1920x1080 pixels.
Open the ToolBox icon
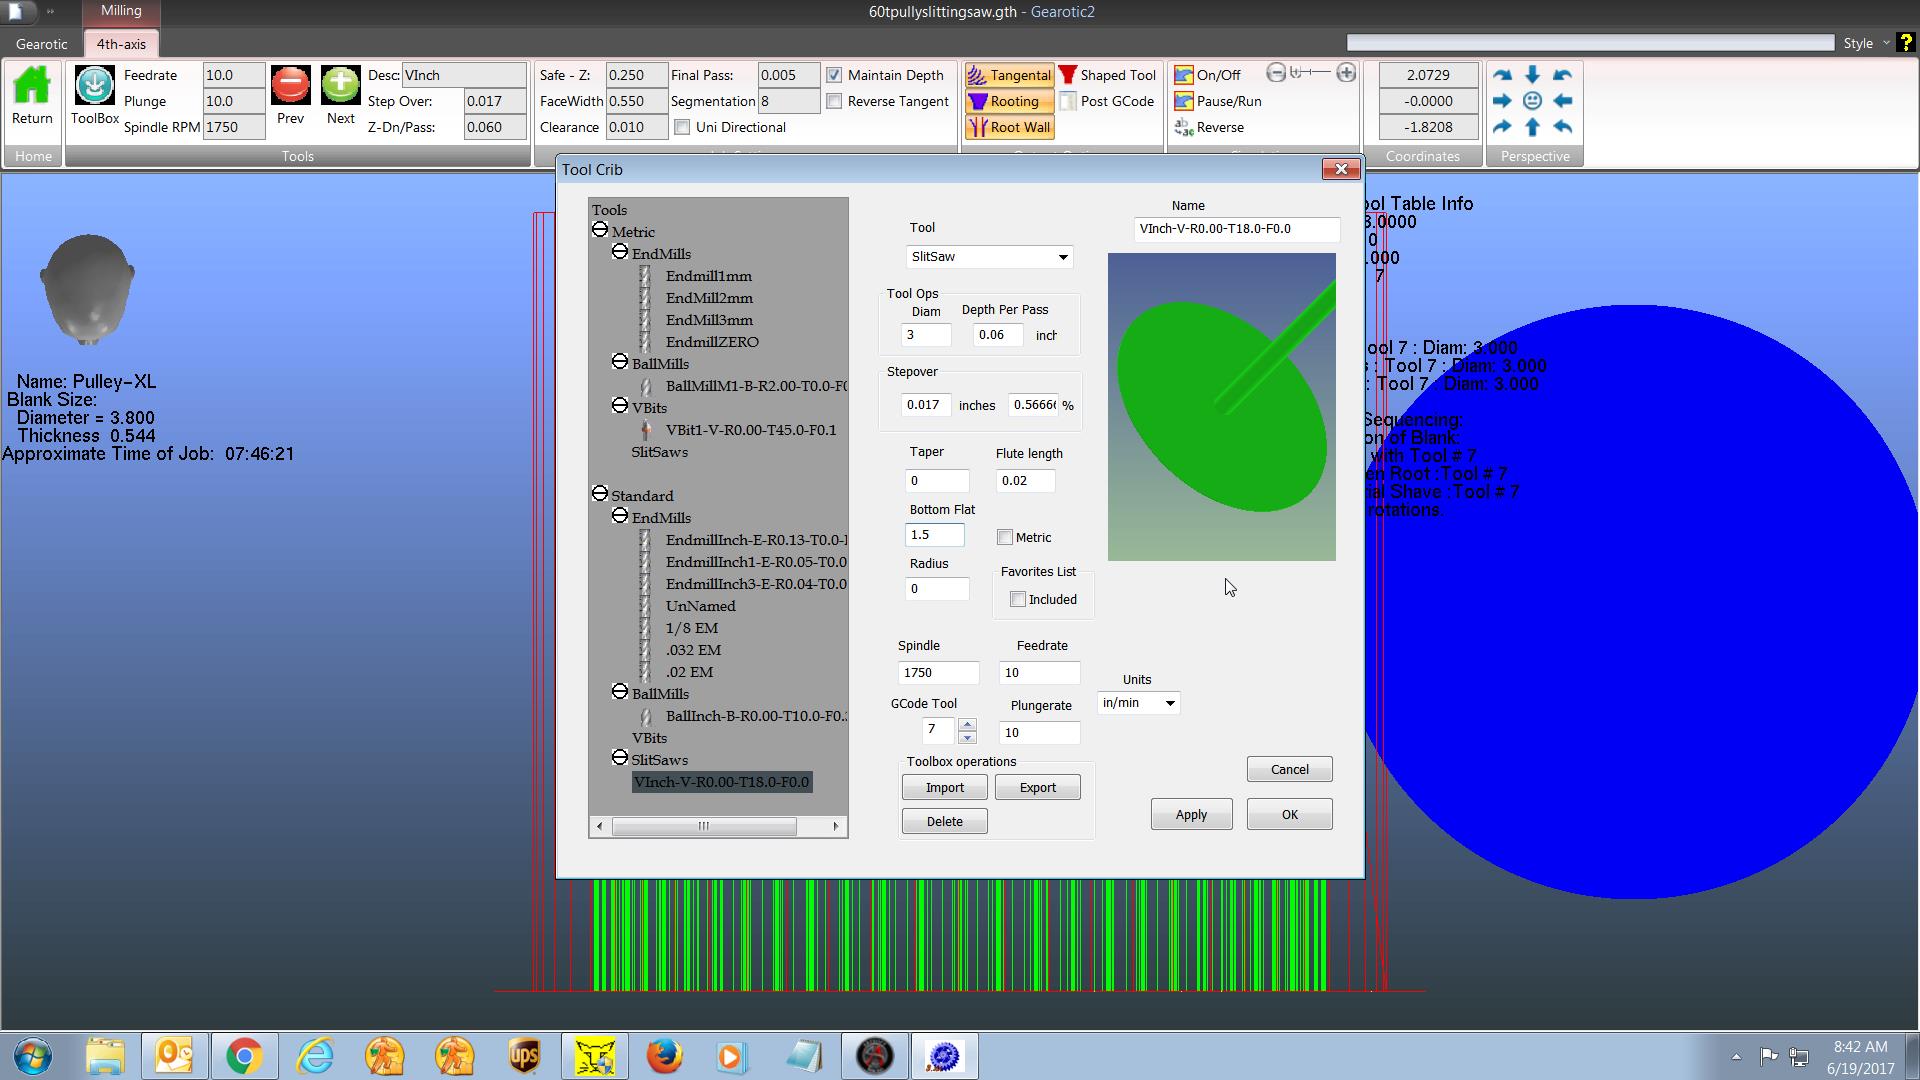click(x=95, y=87)
